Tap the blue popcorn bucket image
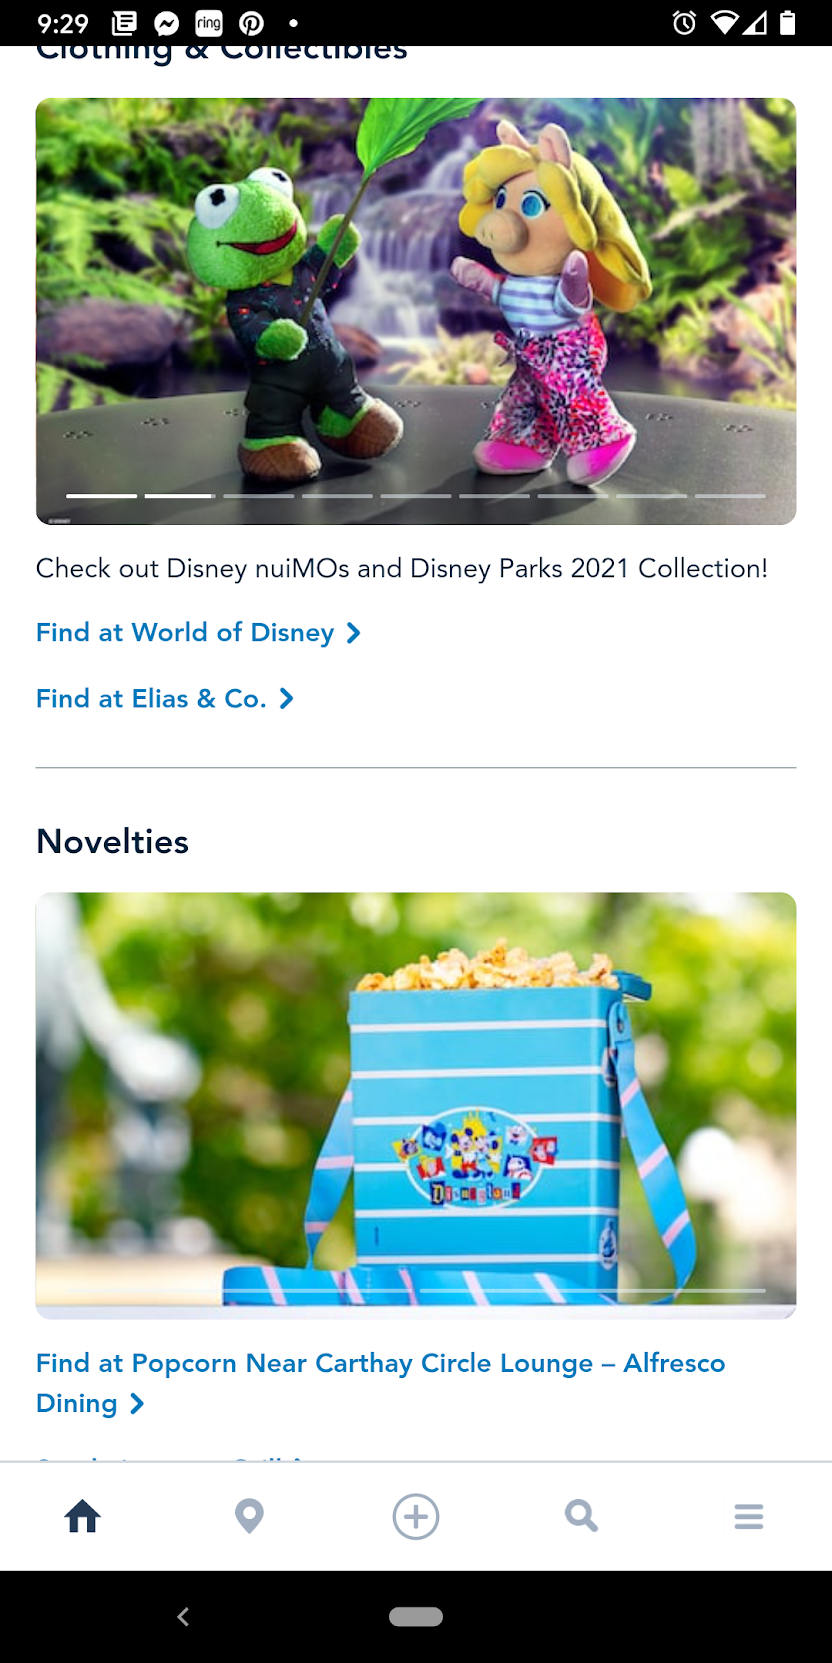 [416, 1105]
